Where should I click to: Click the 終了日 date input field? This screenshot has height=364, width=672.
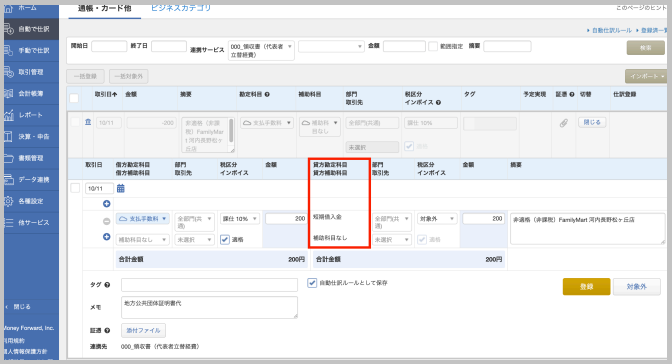(168, 46)
